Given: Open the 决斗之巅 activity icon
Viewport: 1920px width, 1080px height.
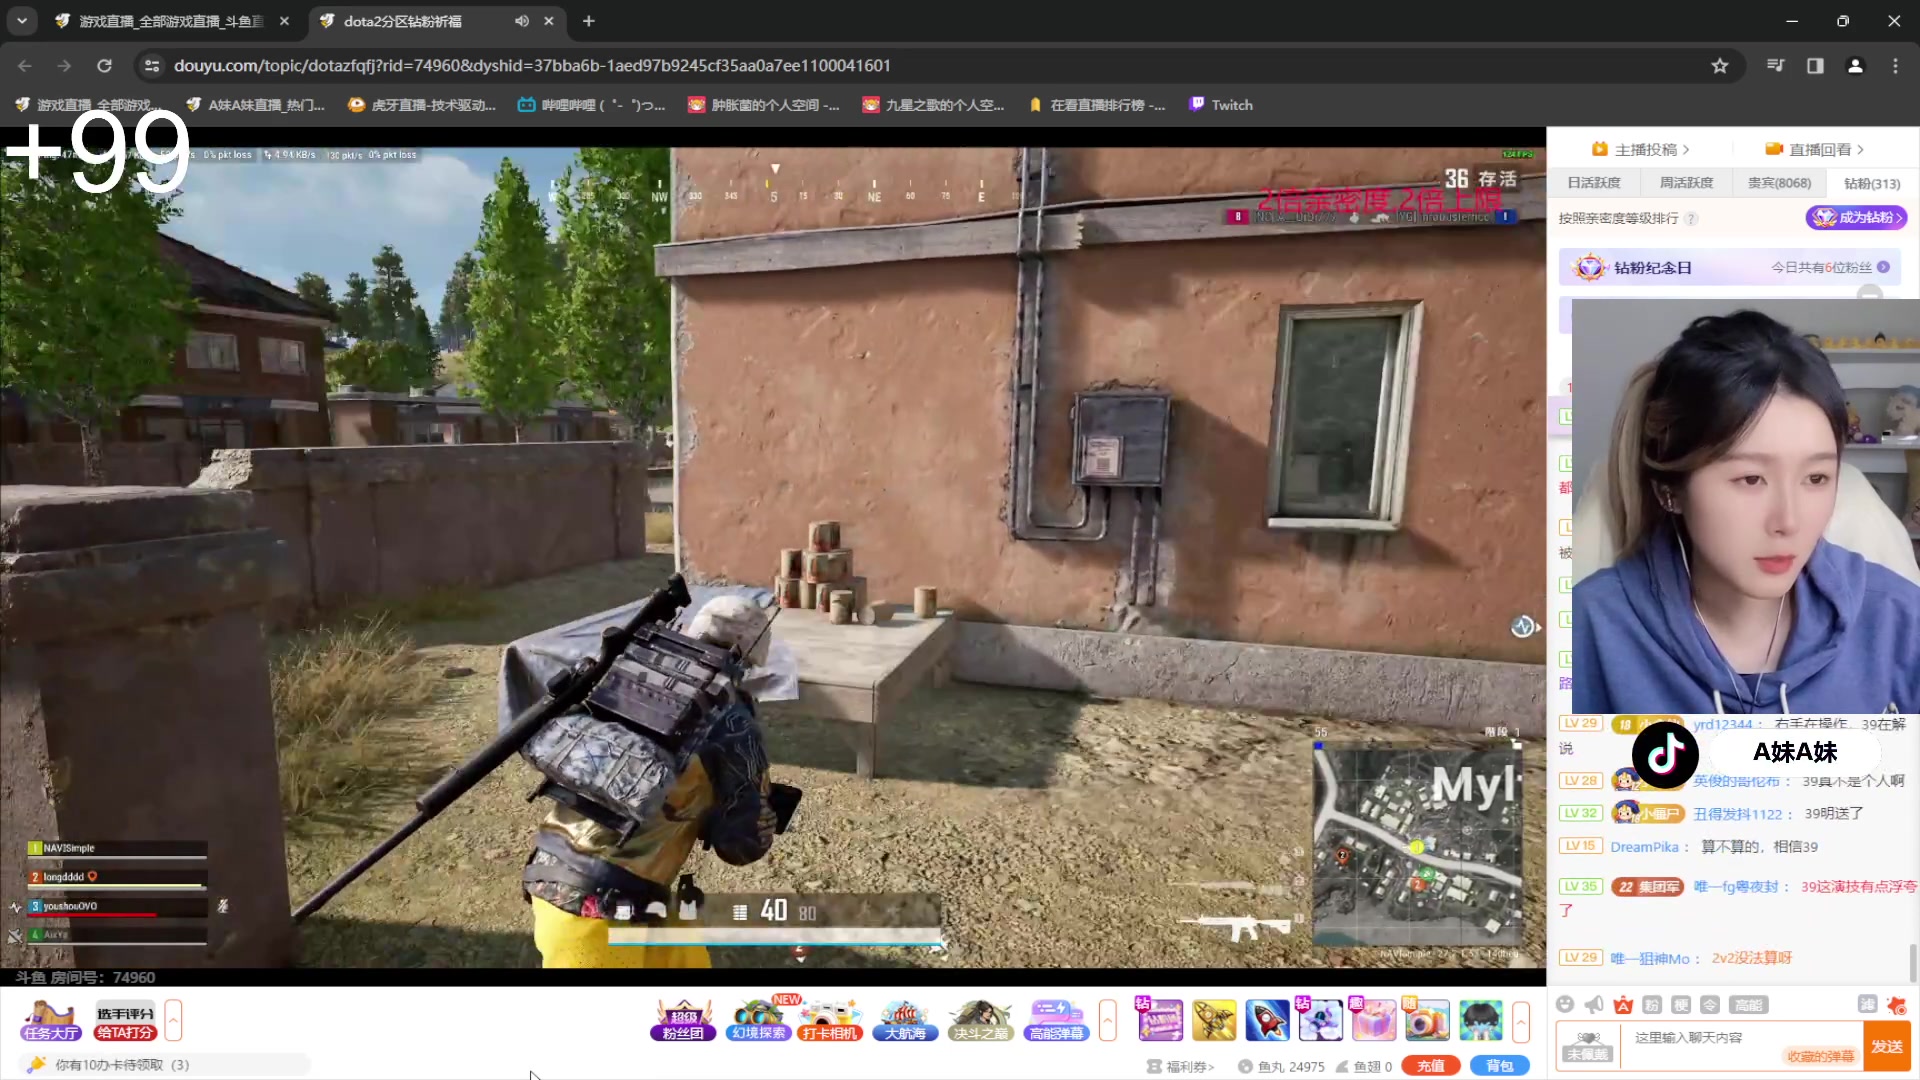Looking at the screenshot, I should tap(980, 1020).
